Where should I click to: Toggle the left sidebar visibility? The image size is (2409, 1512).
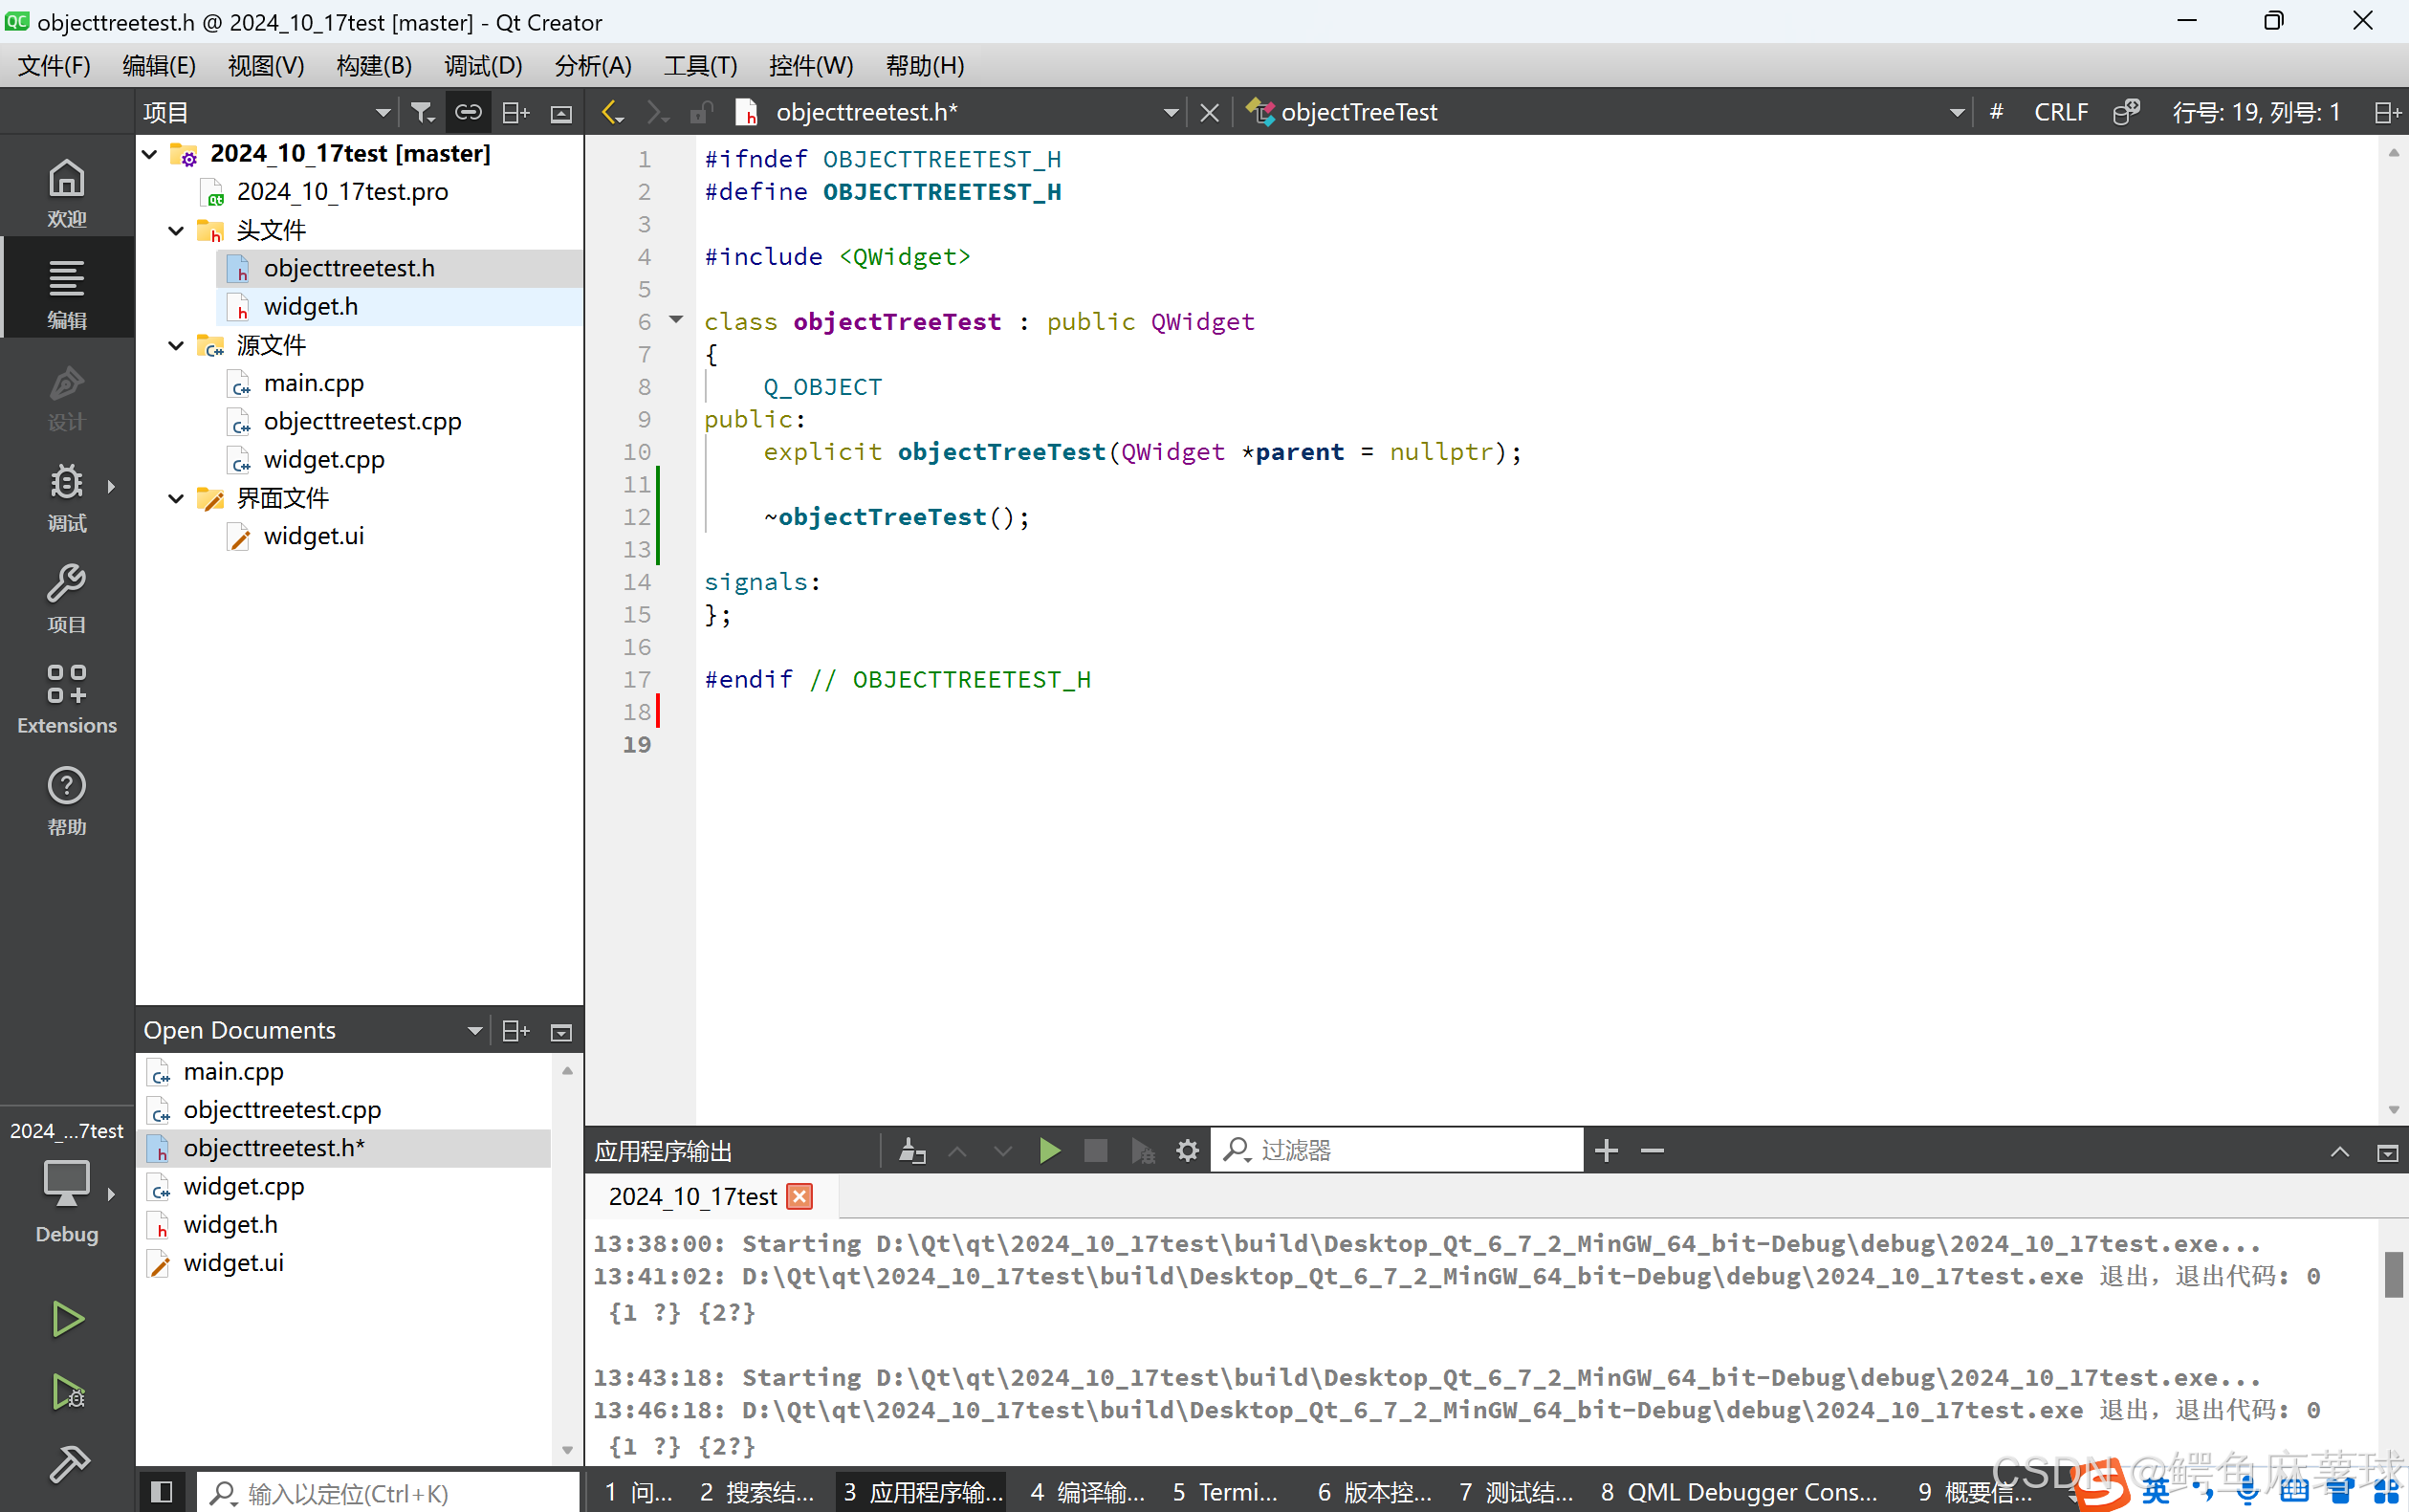coord(161,1493)
